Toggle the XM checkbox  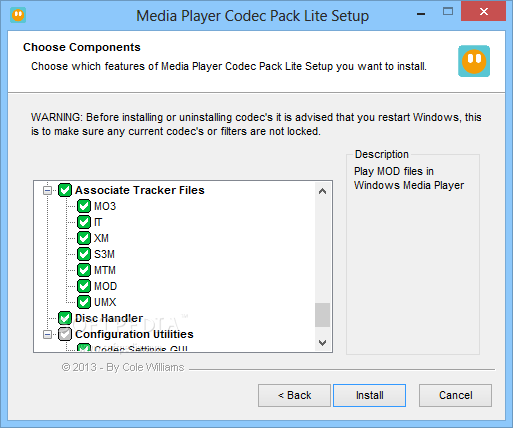coord(84,238)
